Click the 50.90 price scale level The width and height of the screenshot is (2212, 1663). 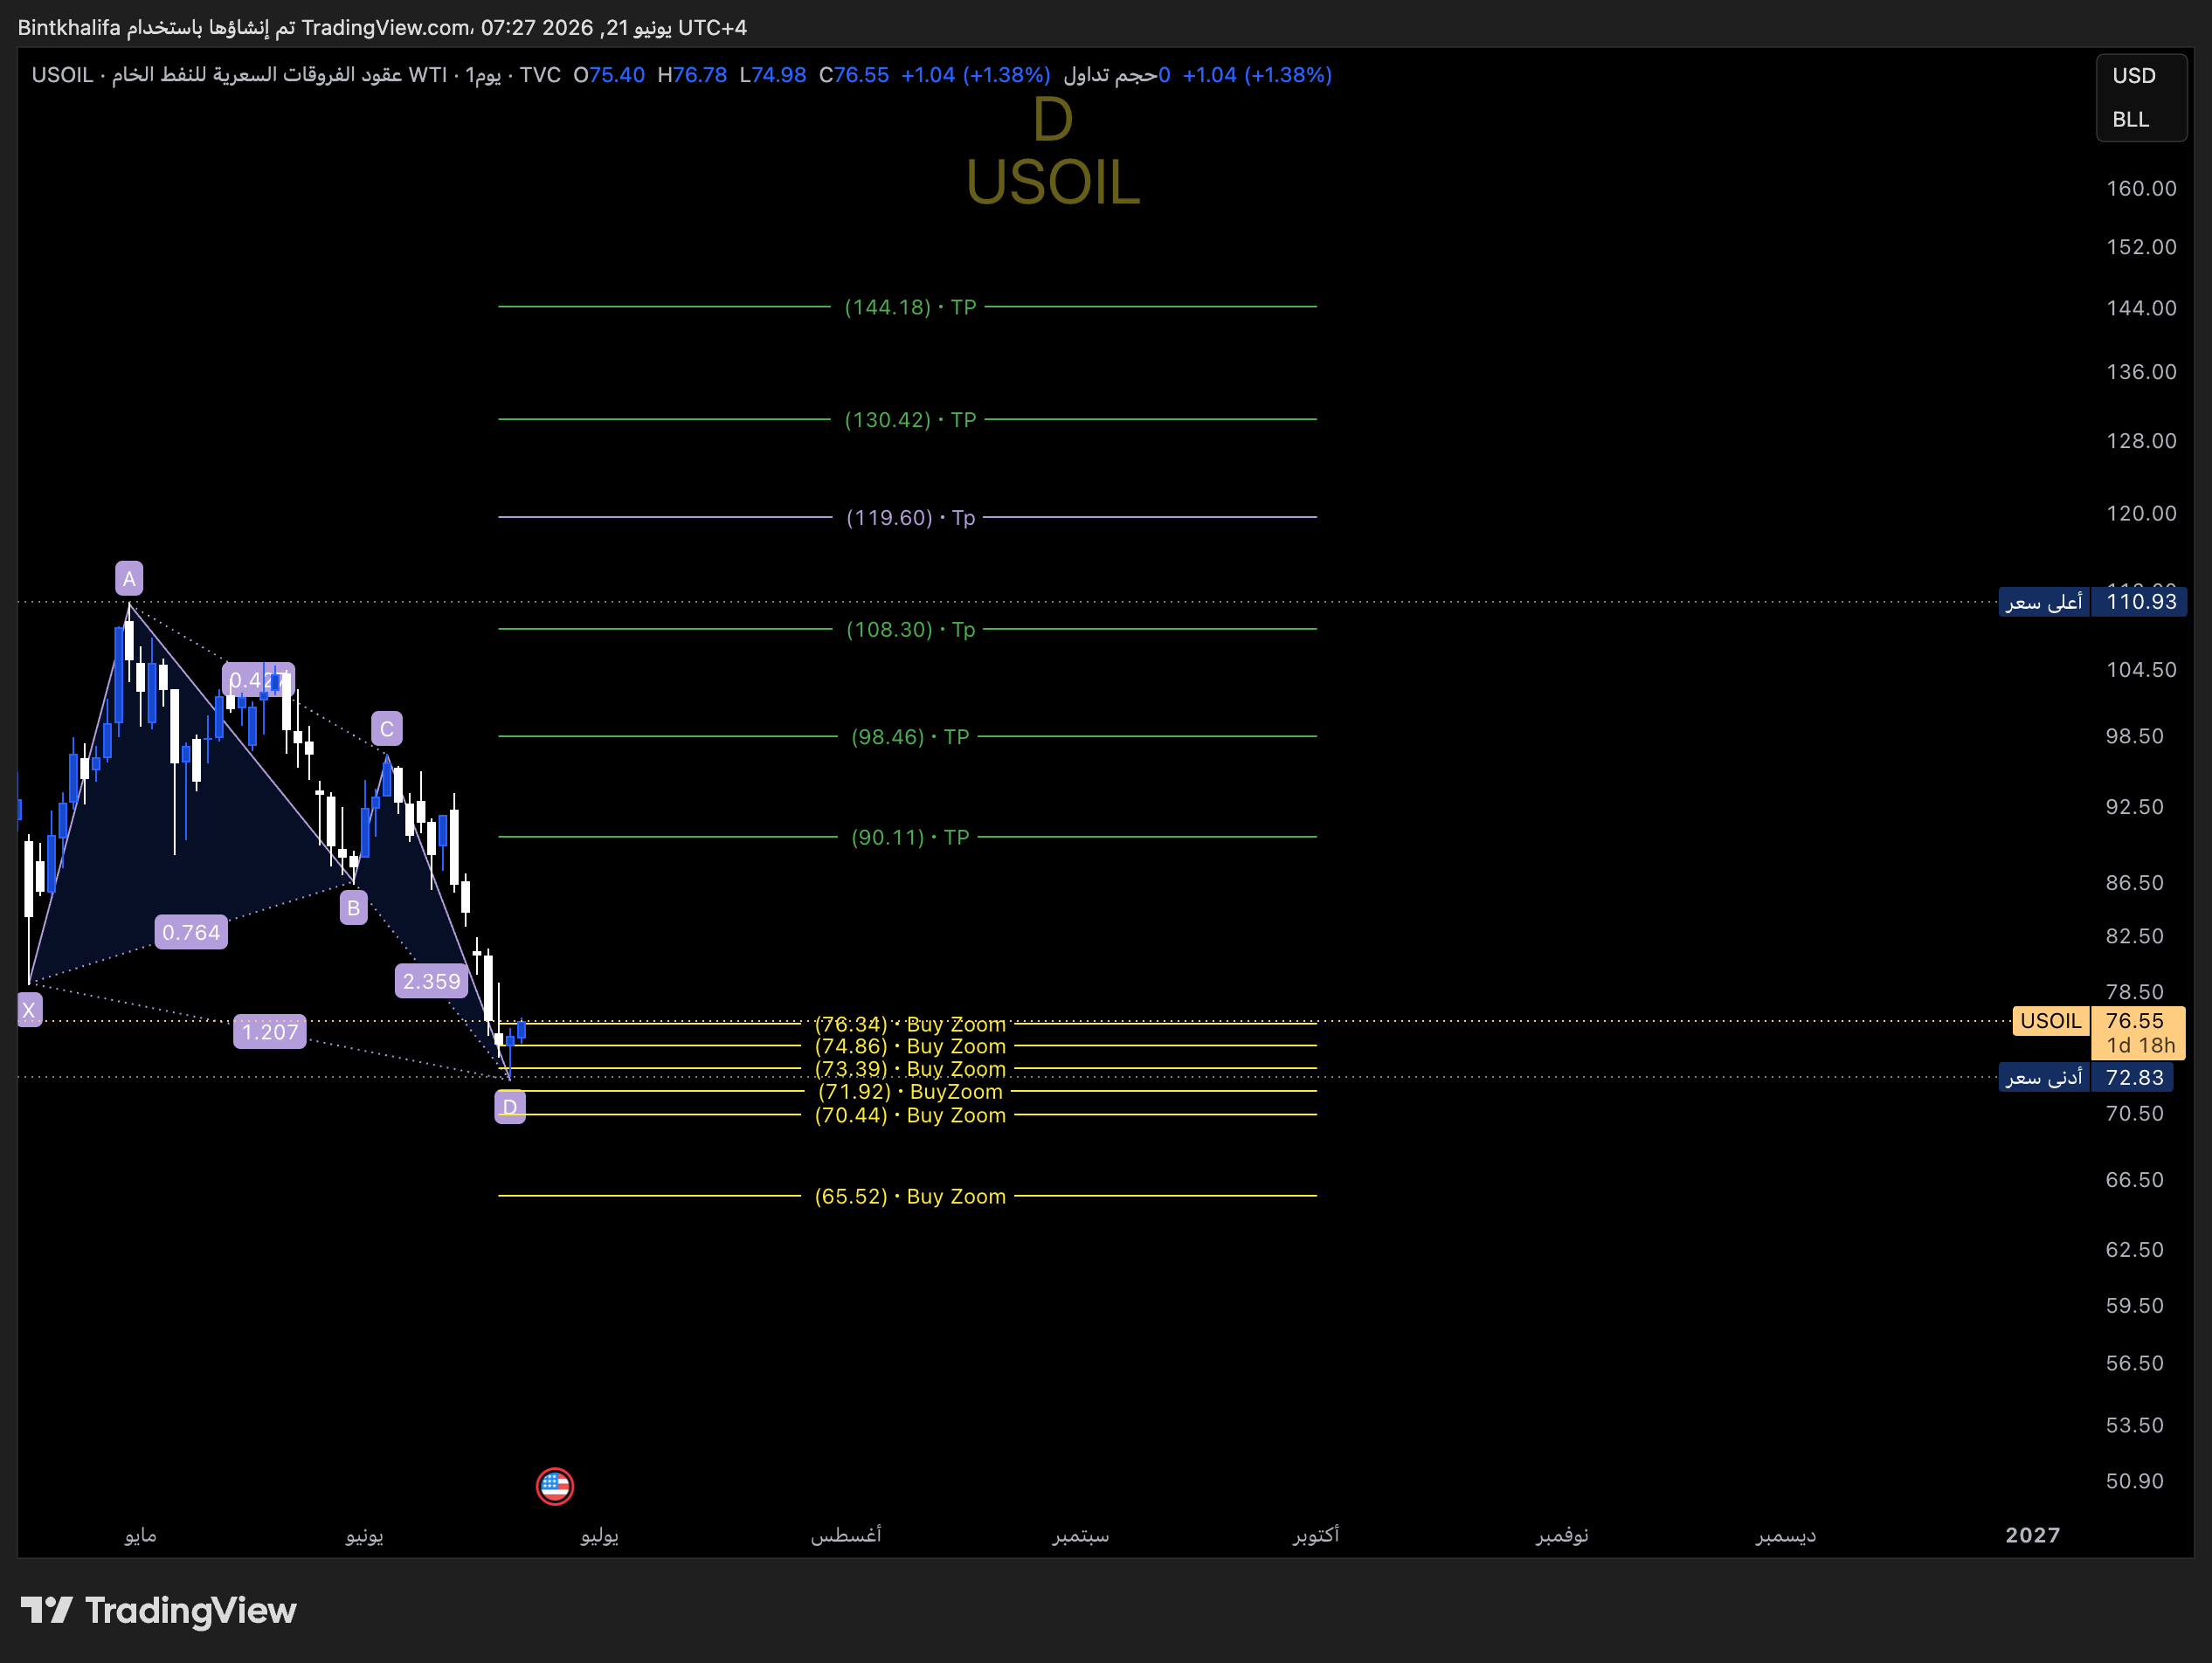[2134, 1481]
